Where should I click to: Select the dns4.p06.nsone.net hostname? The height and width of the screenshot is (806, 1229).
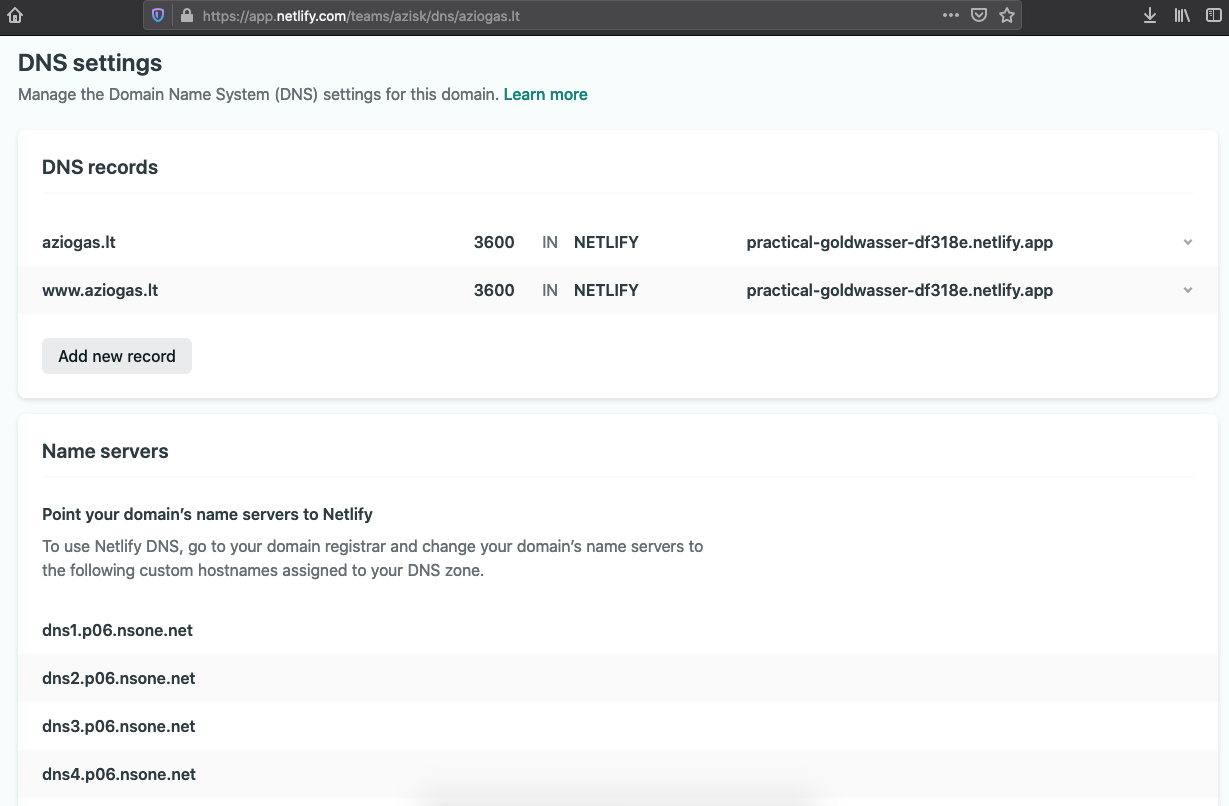[118, 774]
